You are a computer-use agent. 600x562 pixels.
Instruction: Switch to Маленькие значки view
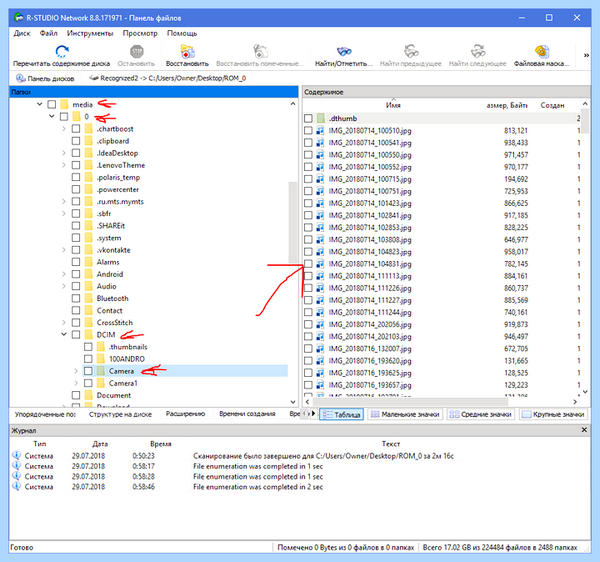coord(405,414)
